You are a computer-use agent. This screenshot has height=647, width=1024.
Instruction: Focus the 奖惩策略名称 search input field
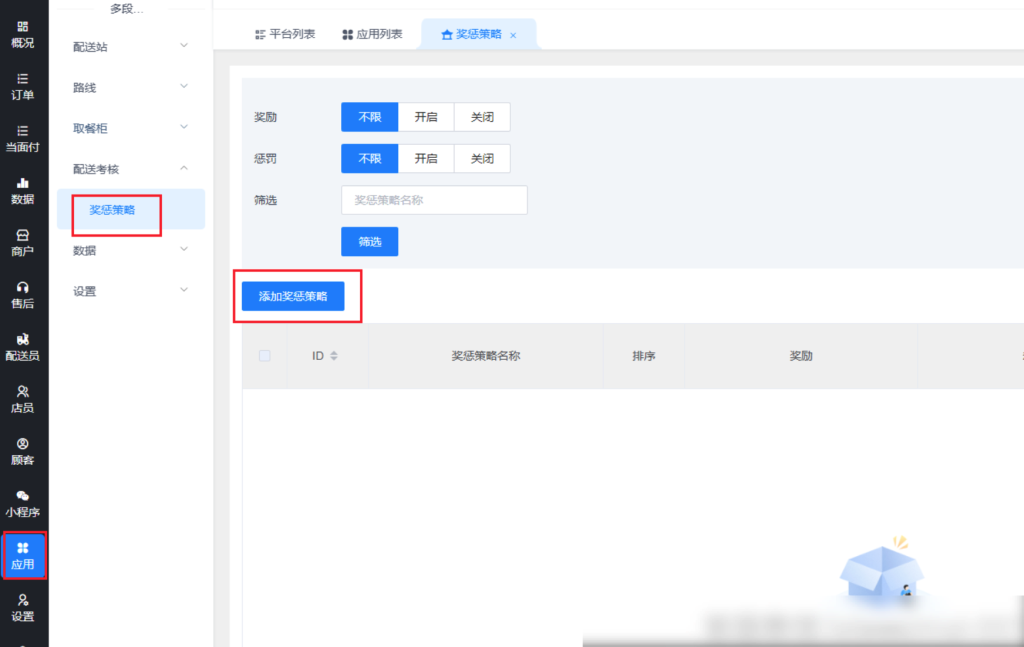[x=434, y=200]
